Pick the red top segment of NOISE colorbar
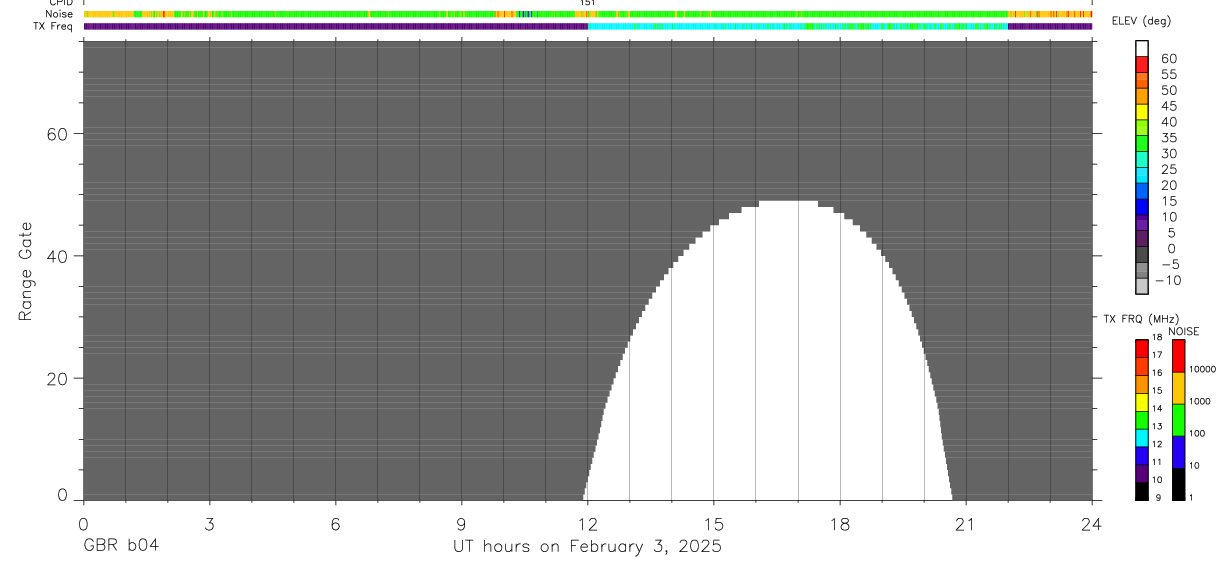This screenshot has width=1228, height=567. tap(1179, 356)
